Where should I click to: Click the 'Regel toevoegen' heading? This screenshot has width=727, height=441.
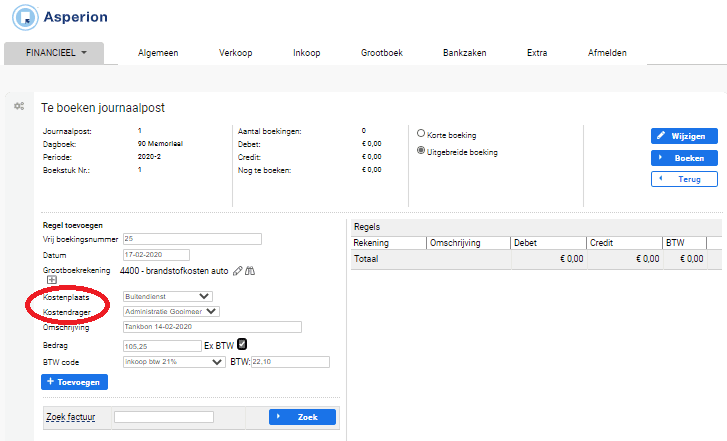click(73, 225)
